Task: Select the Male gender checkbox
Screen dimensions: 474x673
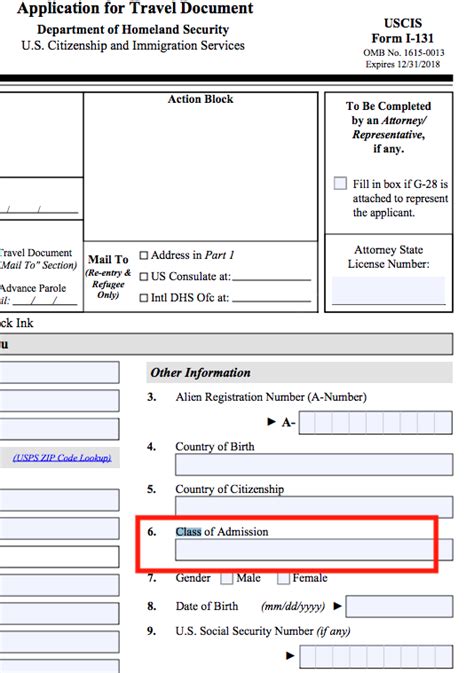Action: coord(227,579)
